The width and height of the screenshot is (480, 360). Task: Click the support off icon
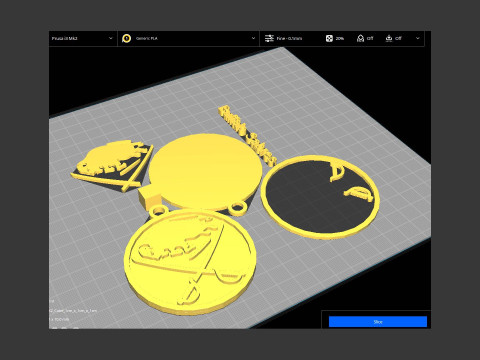pos(360,38)
